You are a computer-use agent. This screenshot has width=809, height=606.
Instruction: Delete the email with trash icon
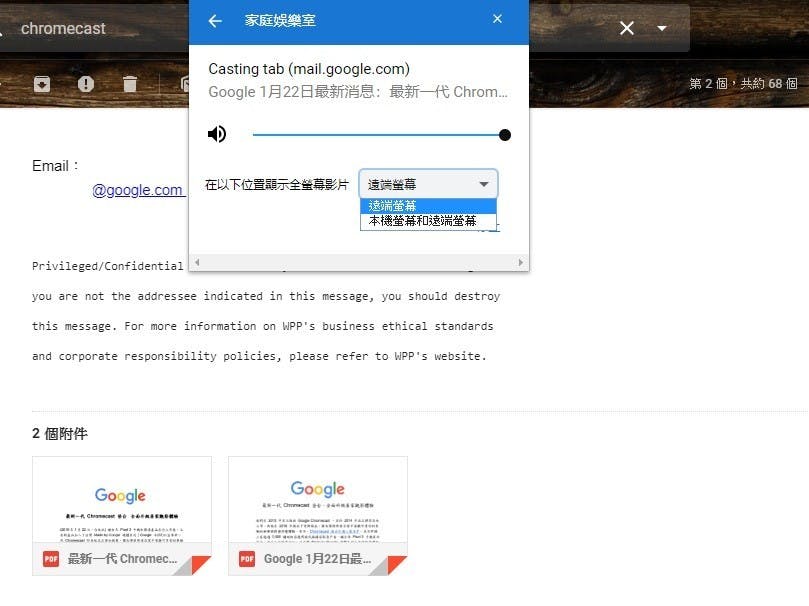pyautogui.click(x=130, y=84)
